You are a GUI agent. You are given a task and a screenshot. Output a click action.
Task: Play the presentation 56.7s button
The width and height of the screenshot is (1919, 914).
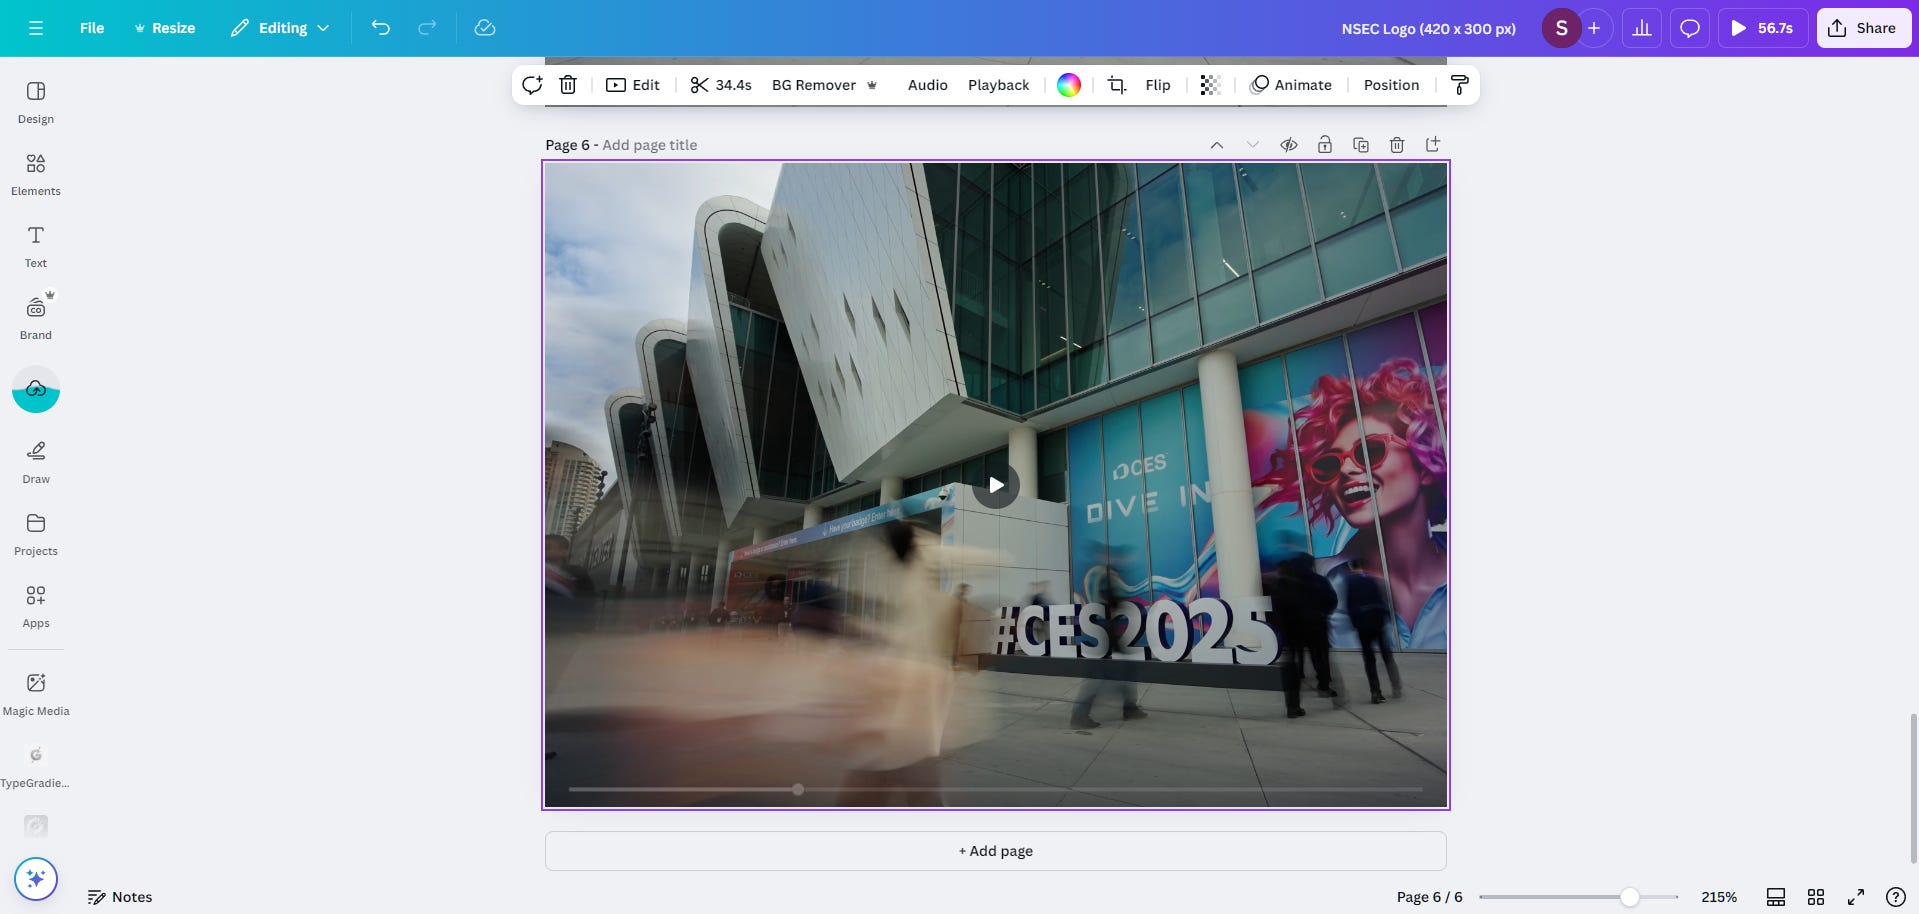(x=1762, y=28)
